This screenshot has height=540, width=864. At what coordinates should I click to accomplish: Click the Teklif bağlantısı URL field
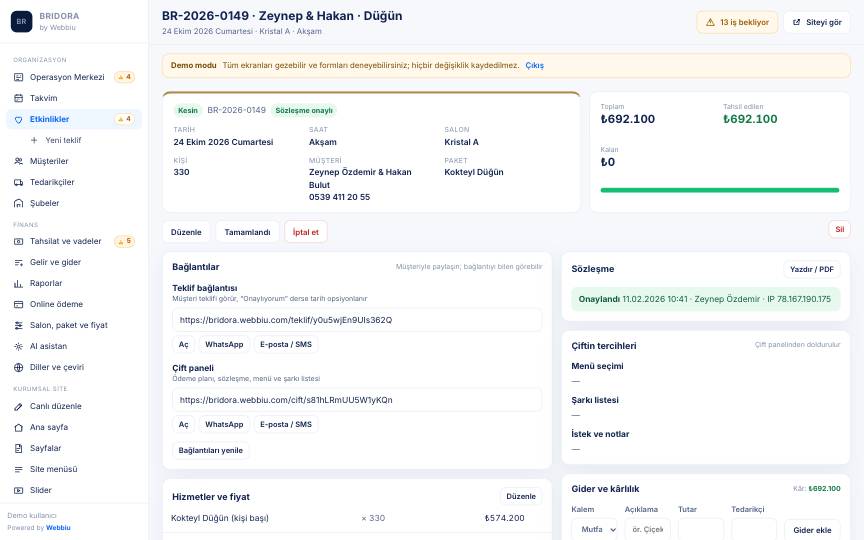(x=357, y=320)
